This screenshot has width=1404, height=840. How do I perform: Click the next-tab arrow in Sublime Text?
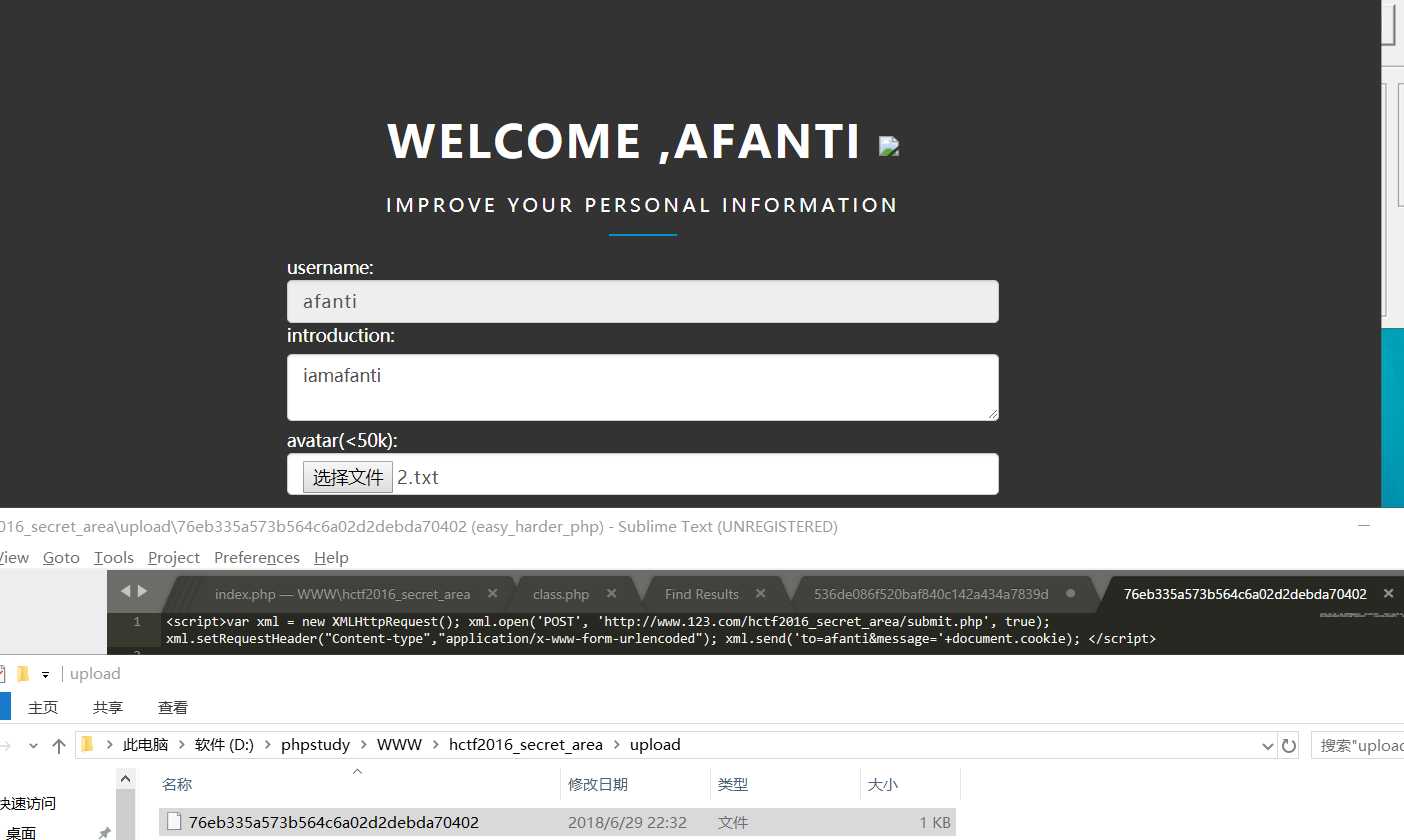tap(142, 592)
